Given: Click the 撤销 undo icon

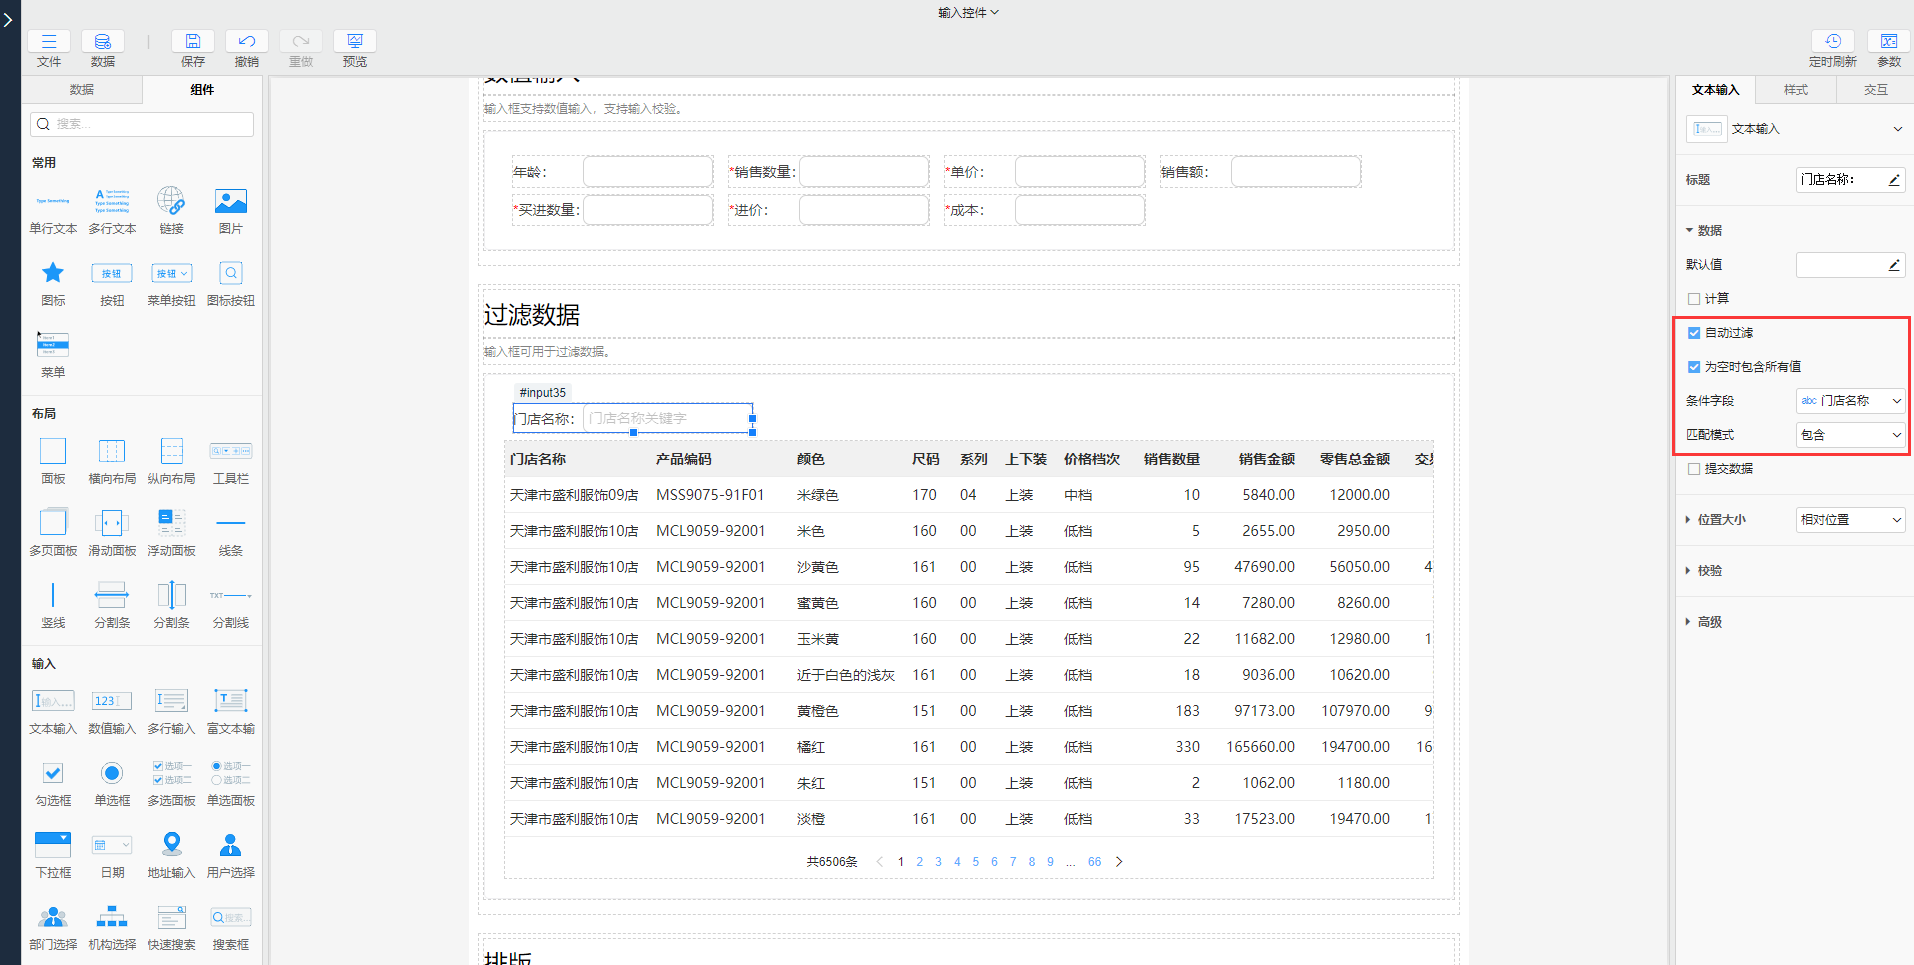Looking at the screenshot, I should coord(247,41).
